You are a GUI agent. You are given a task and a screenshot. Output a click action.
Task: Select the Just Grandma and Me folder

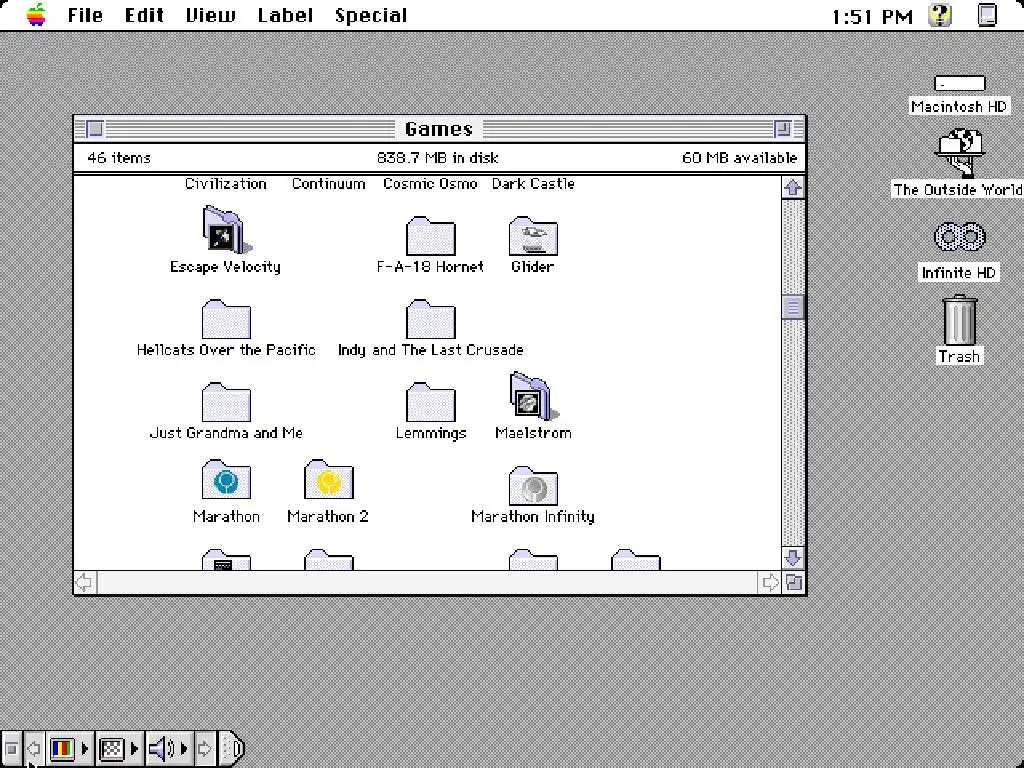pyautogui.click(x=226, y=402)
